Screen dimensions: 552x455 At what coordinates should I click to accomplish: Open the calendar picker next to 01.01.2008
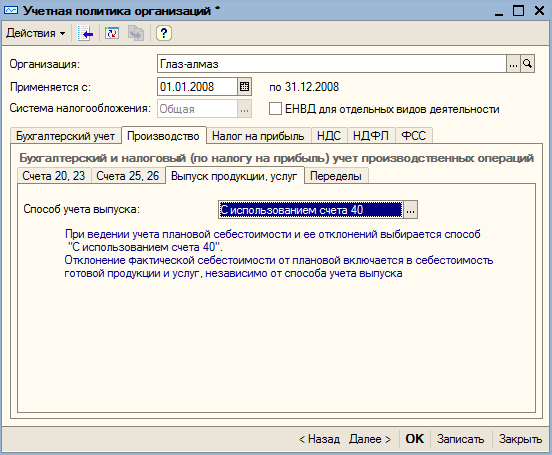point(244,87)
